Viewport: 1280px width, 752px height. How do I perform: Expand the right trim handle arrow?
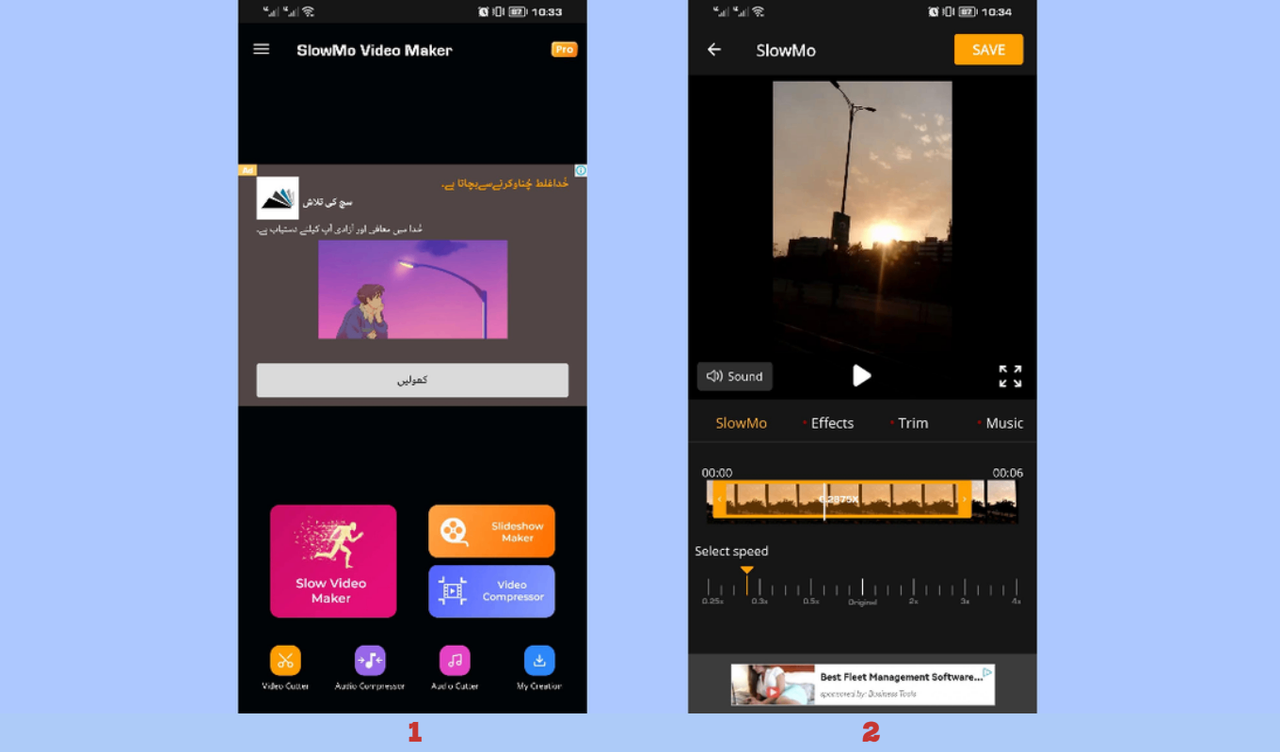tap(964, 501)
